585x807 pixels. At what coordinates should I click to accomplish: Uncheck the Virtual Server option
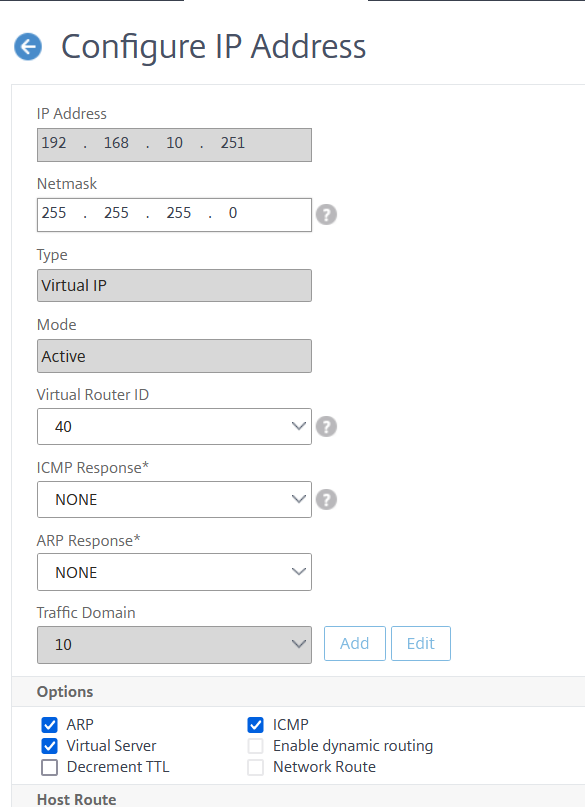coord(49,746)
